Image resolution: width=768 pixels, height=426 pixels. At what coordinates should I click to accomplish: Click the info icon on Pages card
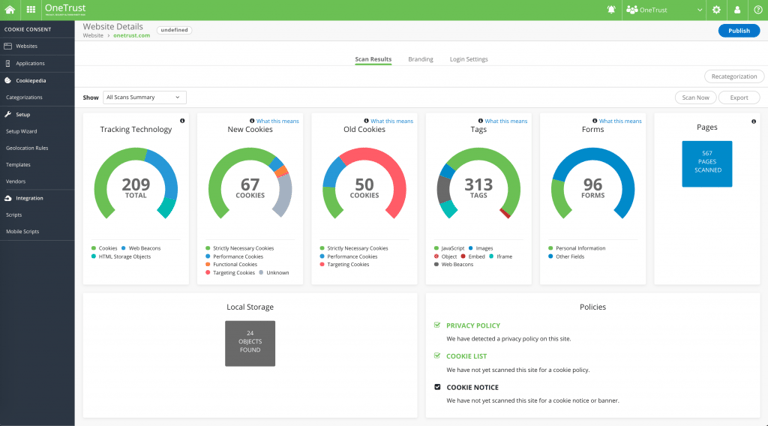point(753,121)
